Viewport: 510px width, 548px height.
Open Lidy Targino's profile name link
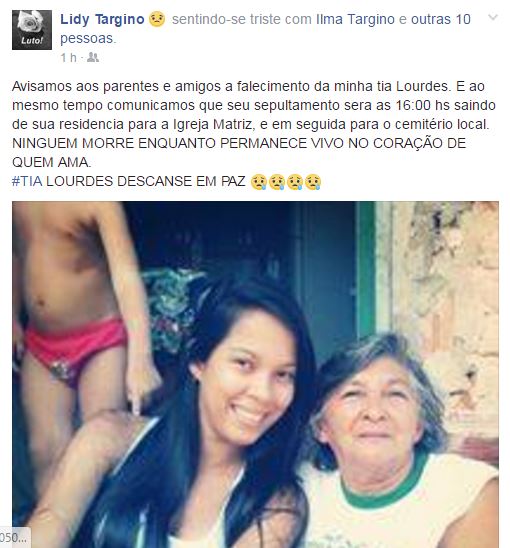[x=102, y=19]
